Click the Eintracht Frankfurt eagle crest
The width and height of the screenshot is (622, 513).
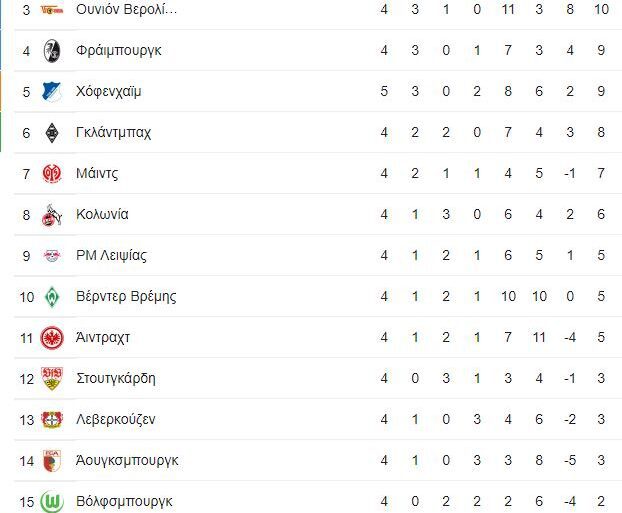click(x=52, y=338)
